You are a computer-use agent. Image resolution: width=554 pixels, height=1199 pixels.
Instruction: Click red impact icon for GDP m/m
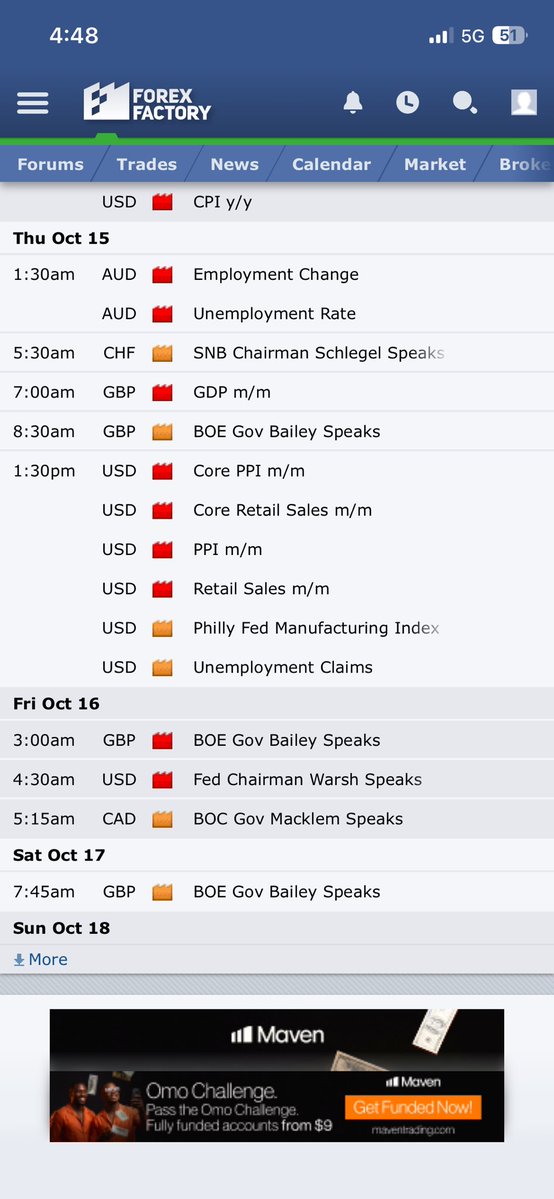click(x=162, y=392)
